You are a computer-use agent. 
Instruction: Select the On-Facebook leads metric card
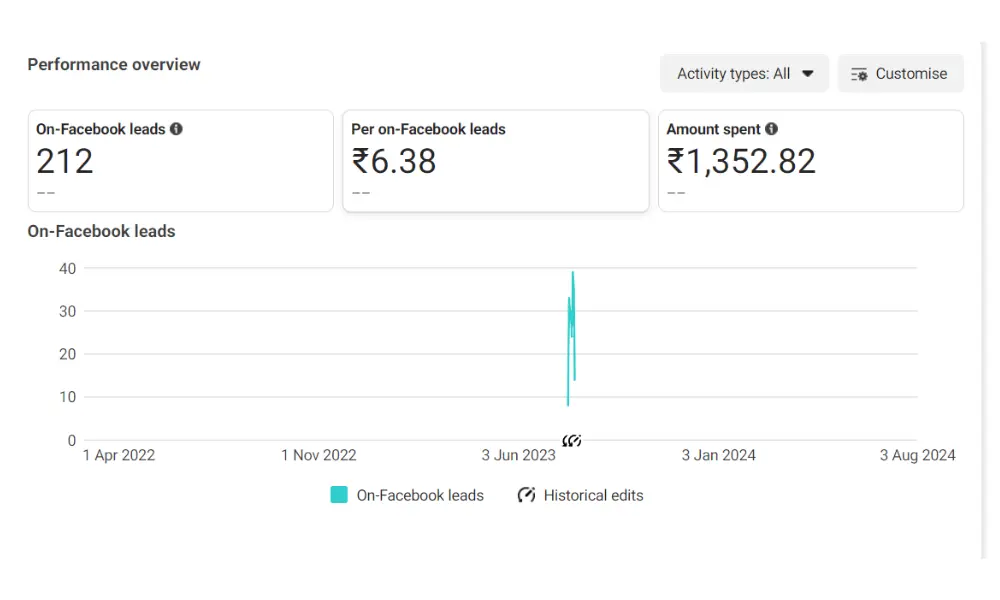click(x=180, y=161)
